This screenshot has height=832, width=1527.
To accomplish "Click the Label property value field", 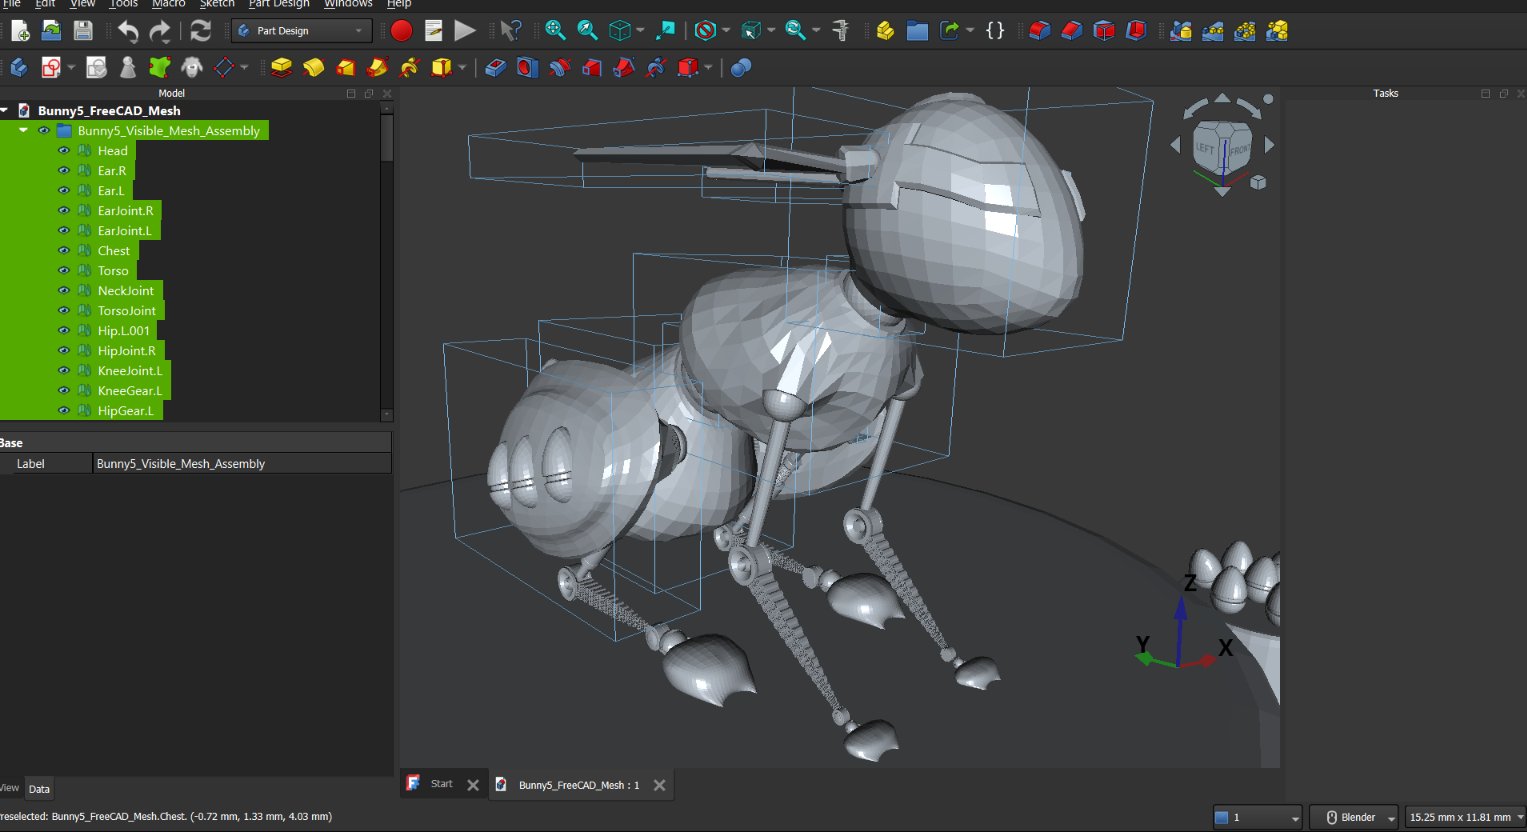I will pyautogui.click(x=242, y=464).
